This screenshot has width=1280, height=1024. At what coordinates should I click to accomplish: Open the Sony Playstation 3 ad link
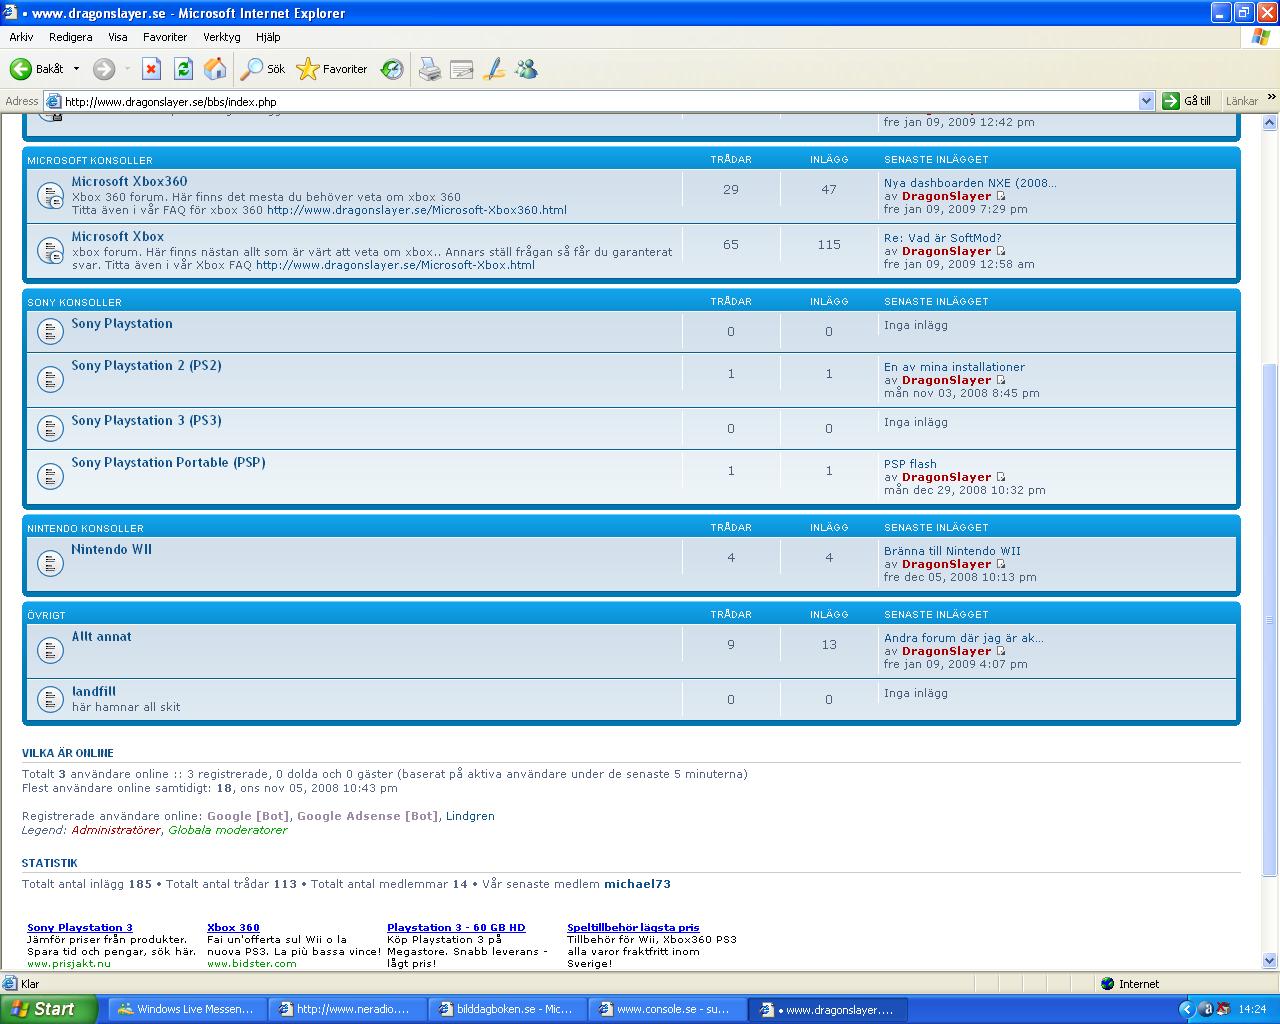pyautogui.click(x=80, y=928)
